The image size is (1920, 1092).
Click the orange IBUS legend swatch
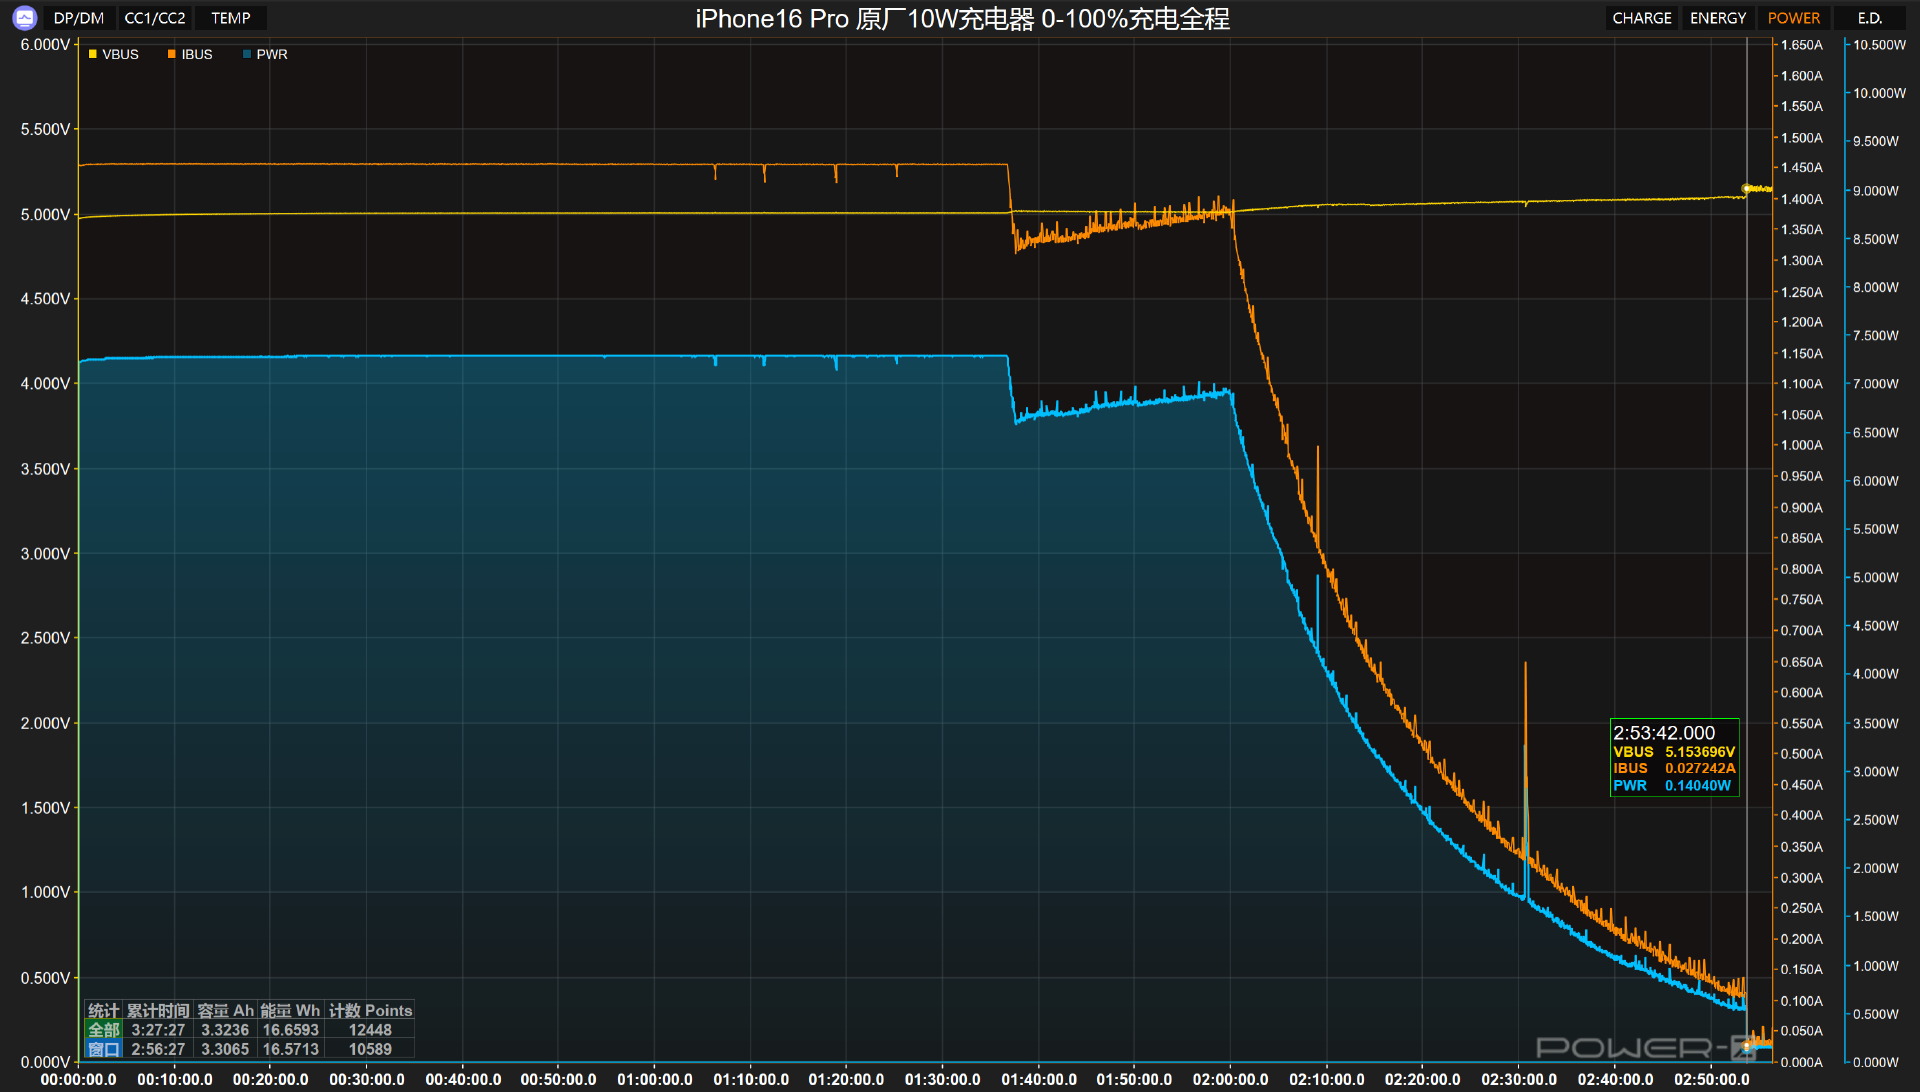pyautogui.click(x=172, y=54)
